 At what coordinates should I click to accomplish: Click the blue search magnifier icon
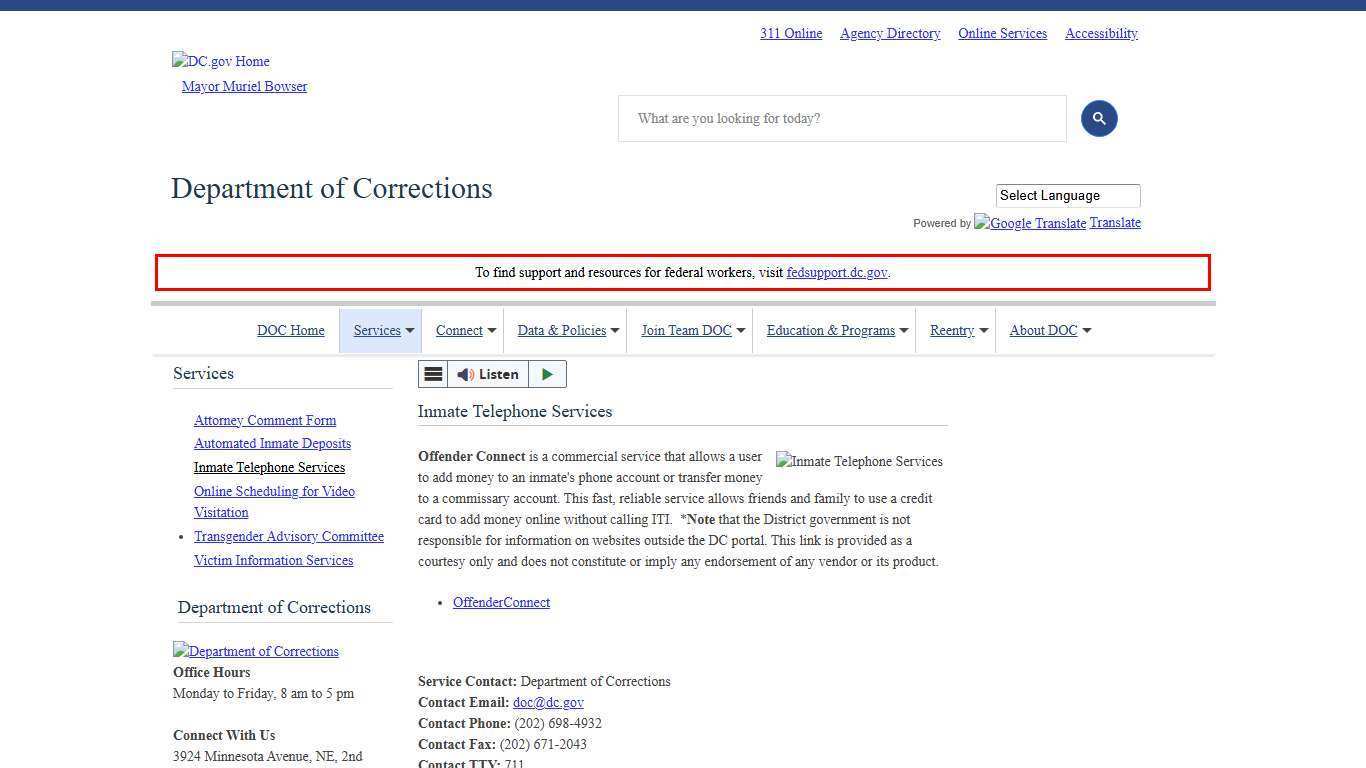1098,118
